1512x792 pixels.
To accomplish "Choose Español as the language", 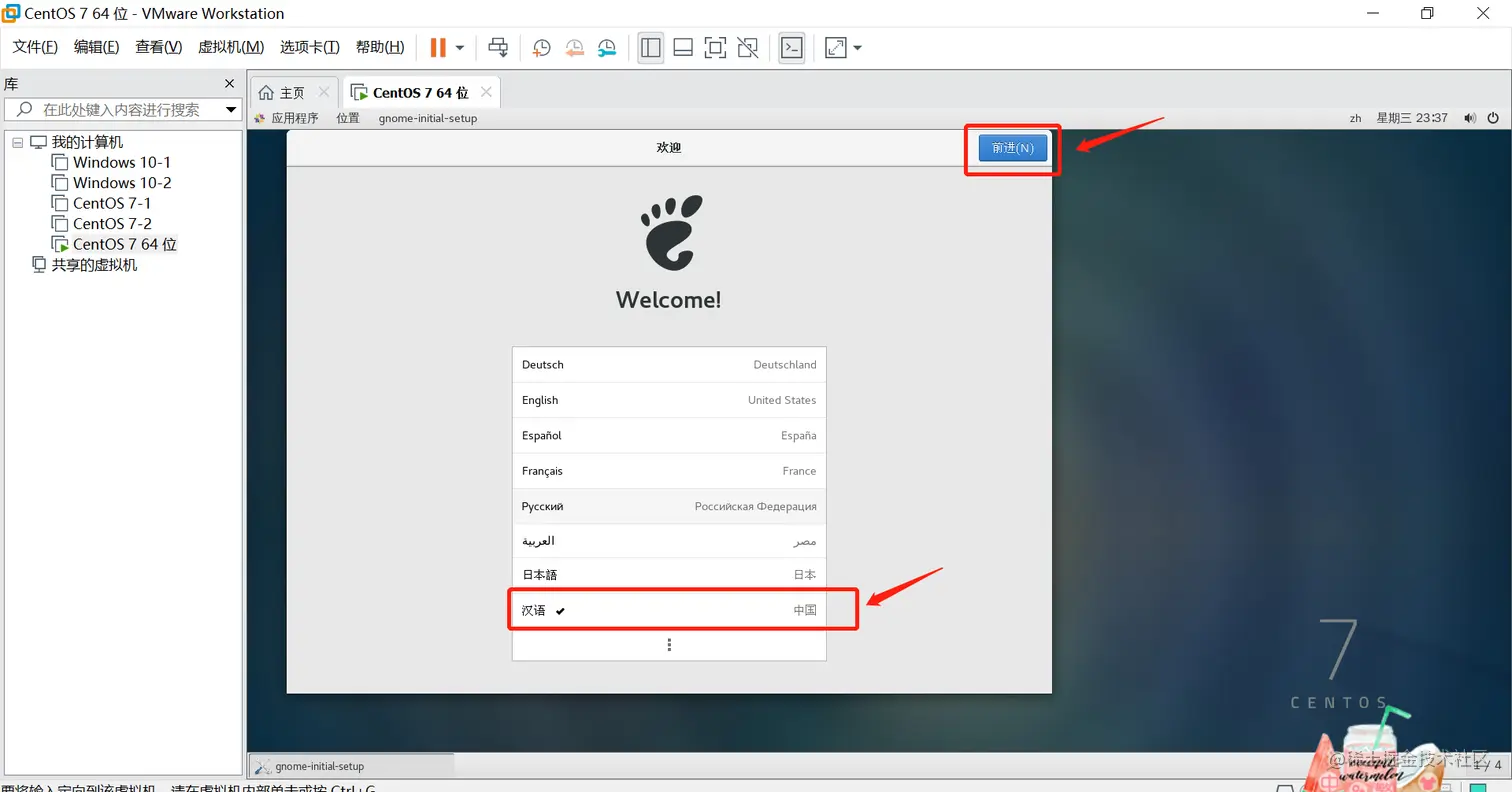I will 669,435.
